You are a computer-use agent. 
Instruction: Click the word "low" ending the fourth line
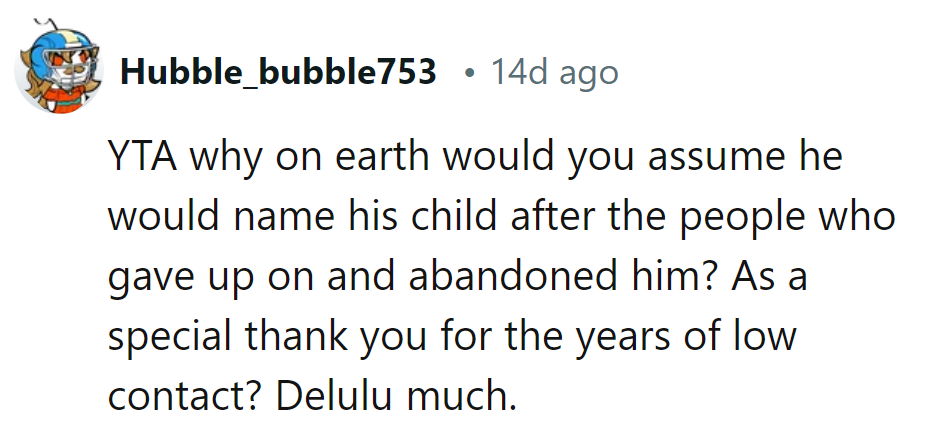click(x=763, y=338)
